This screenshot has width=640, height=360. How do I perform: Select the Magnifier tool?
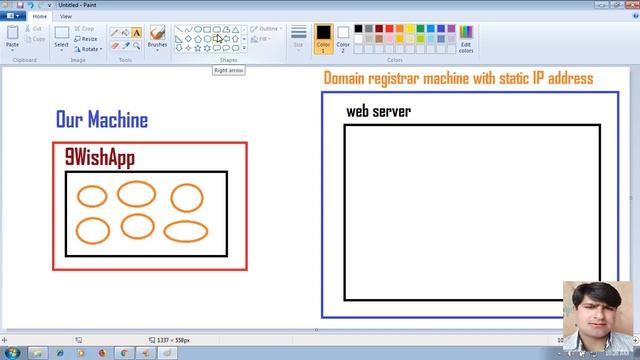coord(136,46)
